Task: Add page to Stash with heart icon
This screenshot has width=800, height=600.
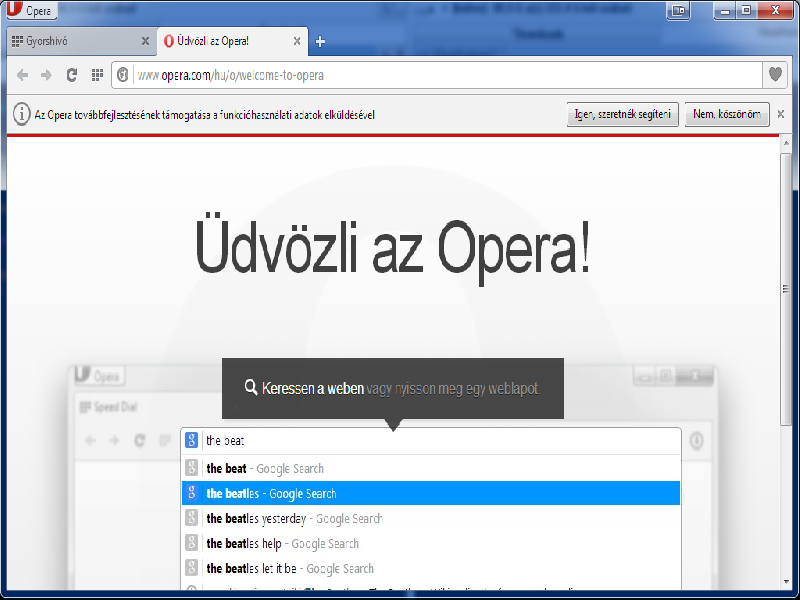Action: click(x=775, y=75)
